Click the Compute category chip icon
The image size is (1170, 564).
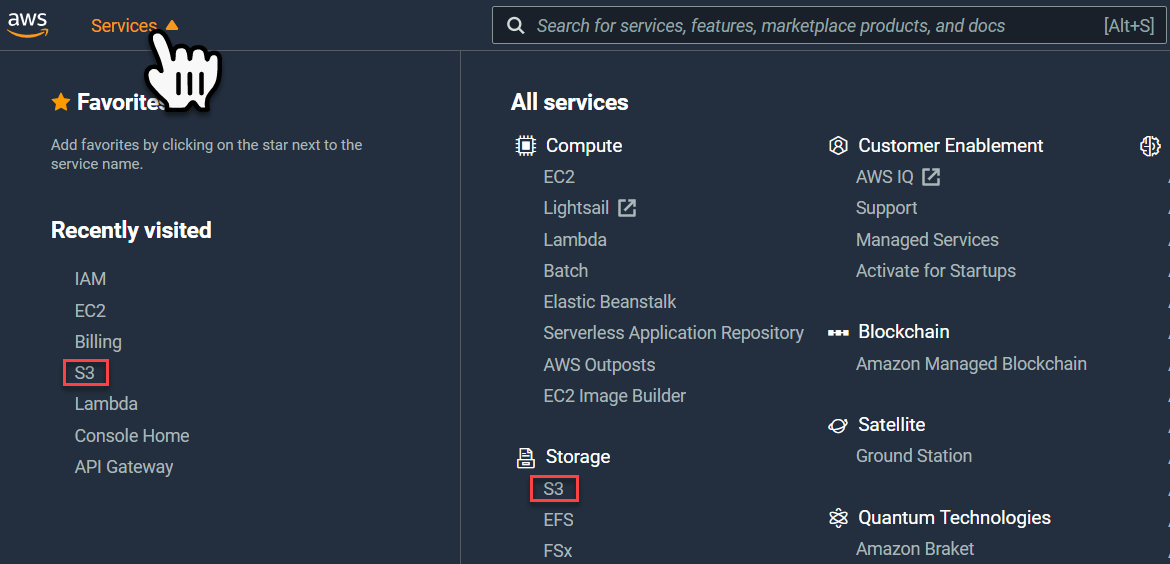point(526,145)
